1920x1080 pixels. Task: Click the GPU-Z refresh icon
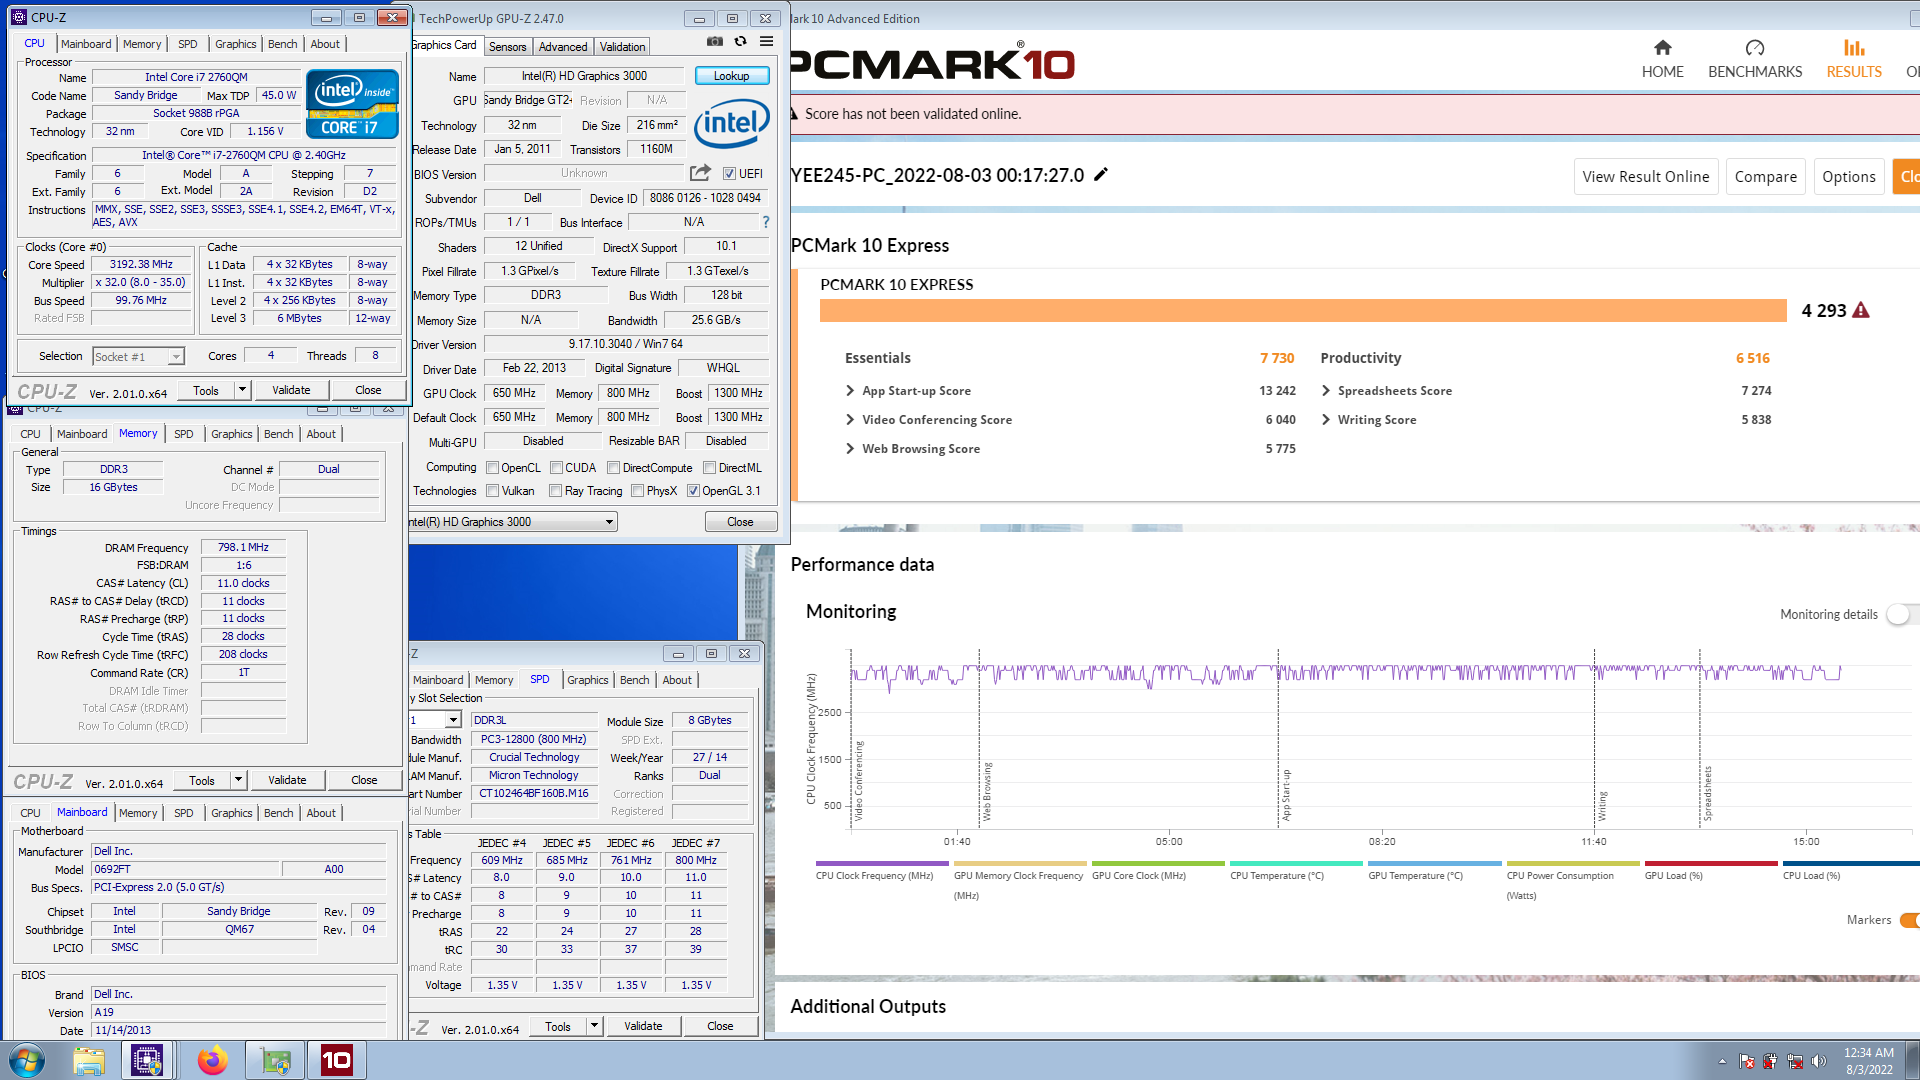pyautogui.click(x=740, y=42)
